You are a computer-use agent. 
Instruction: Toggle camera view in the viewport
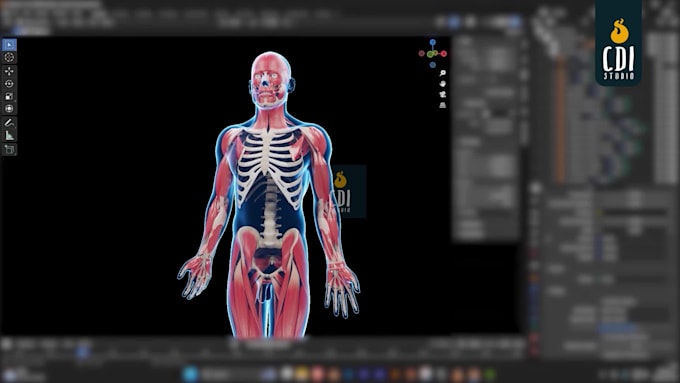point(442,94)
